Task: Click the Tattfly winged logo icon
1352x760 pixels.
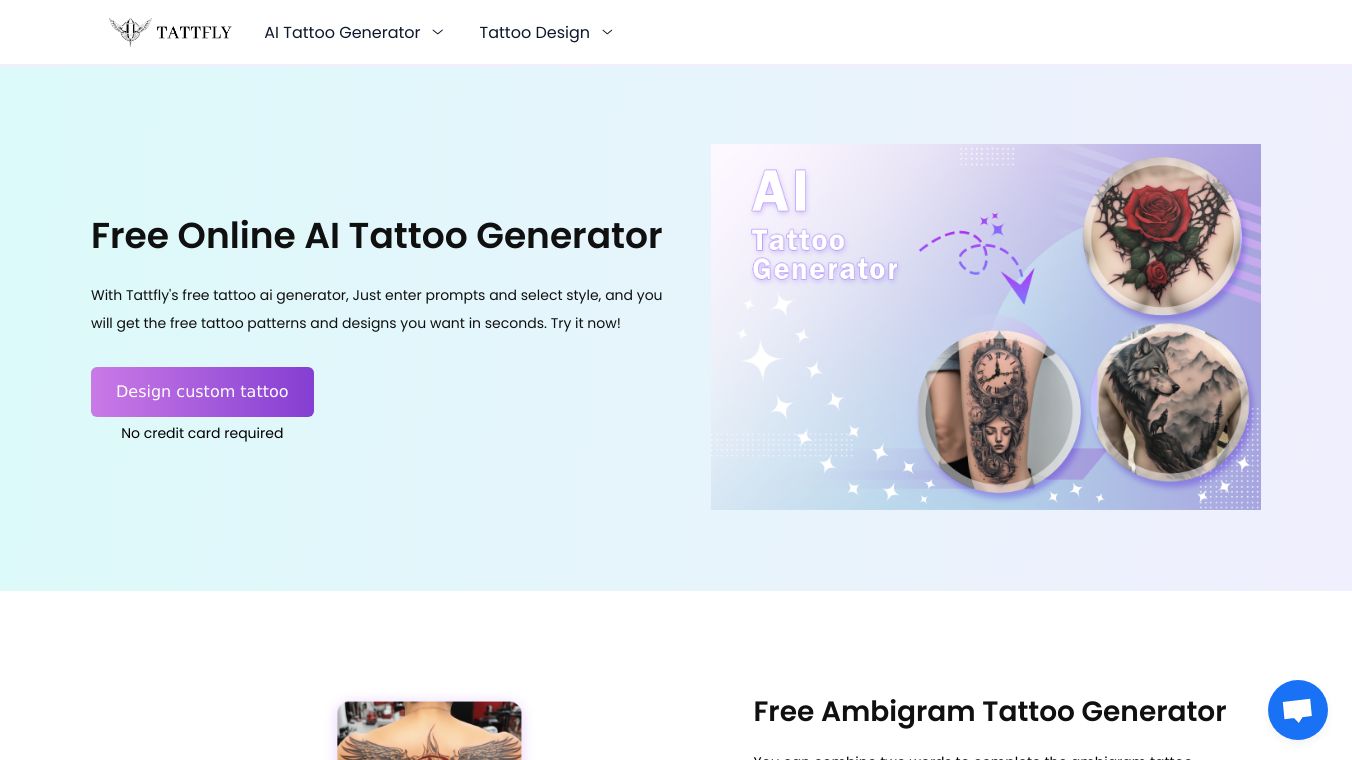Action: point(130,32)
